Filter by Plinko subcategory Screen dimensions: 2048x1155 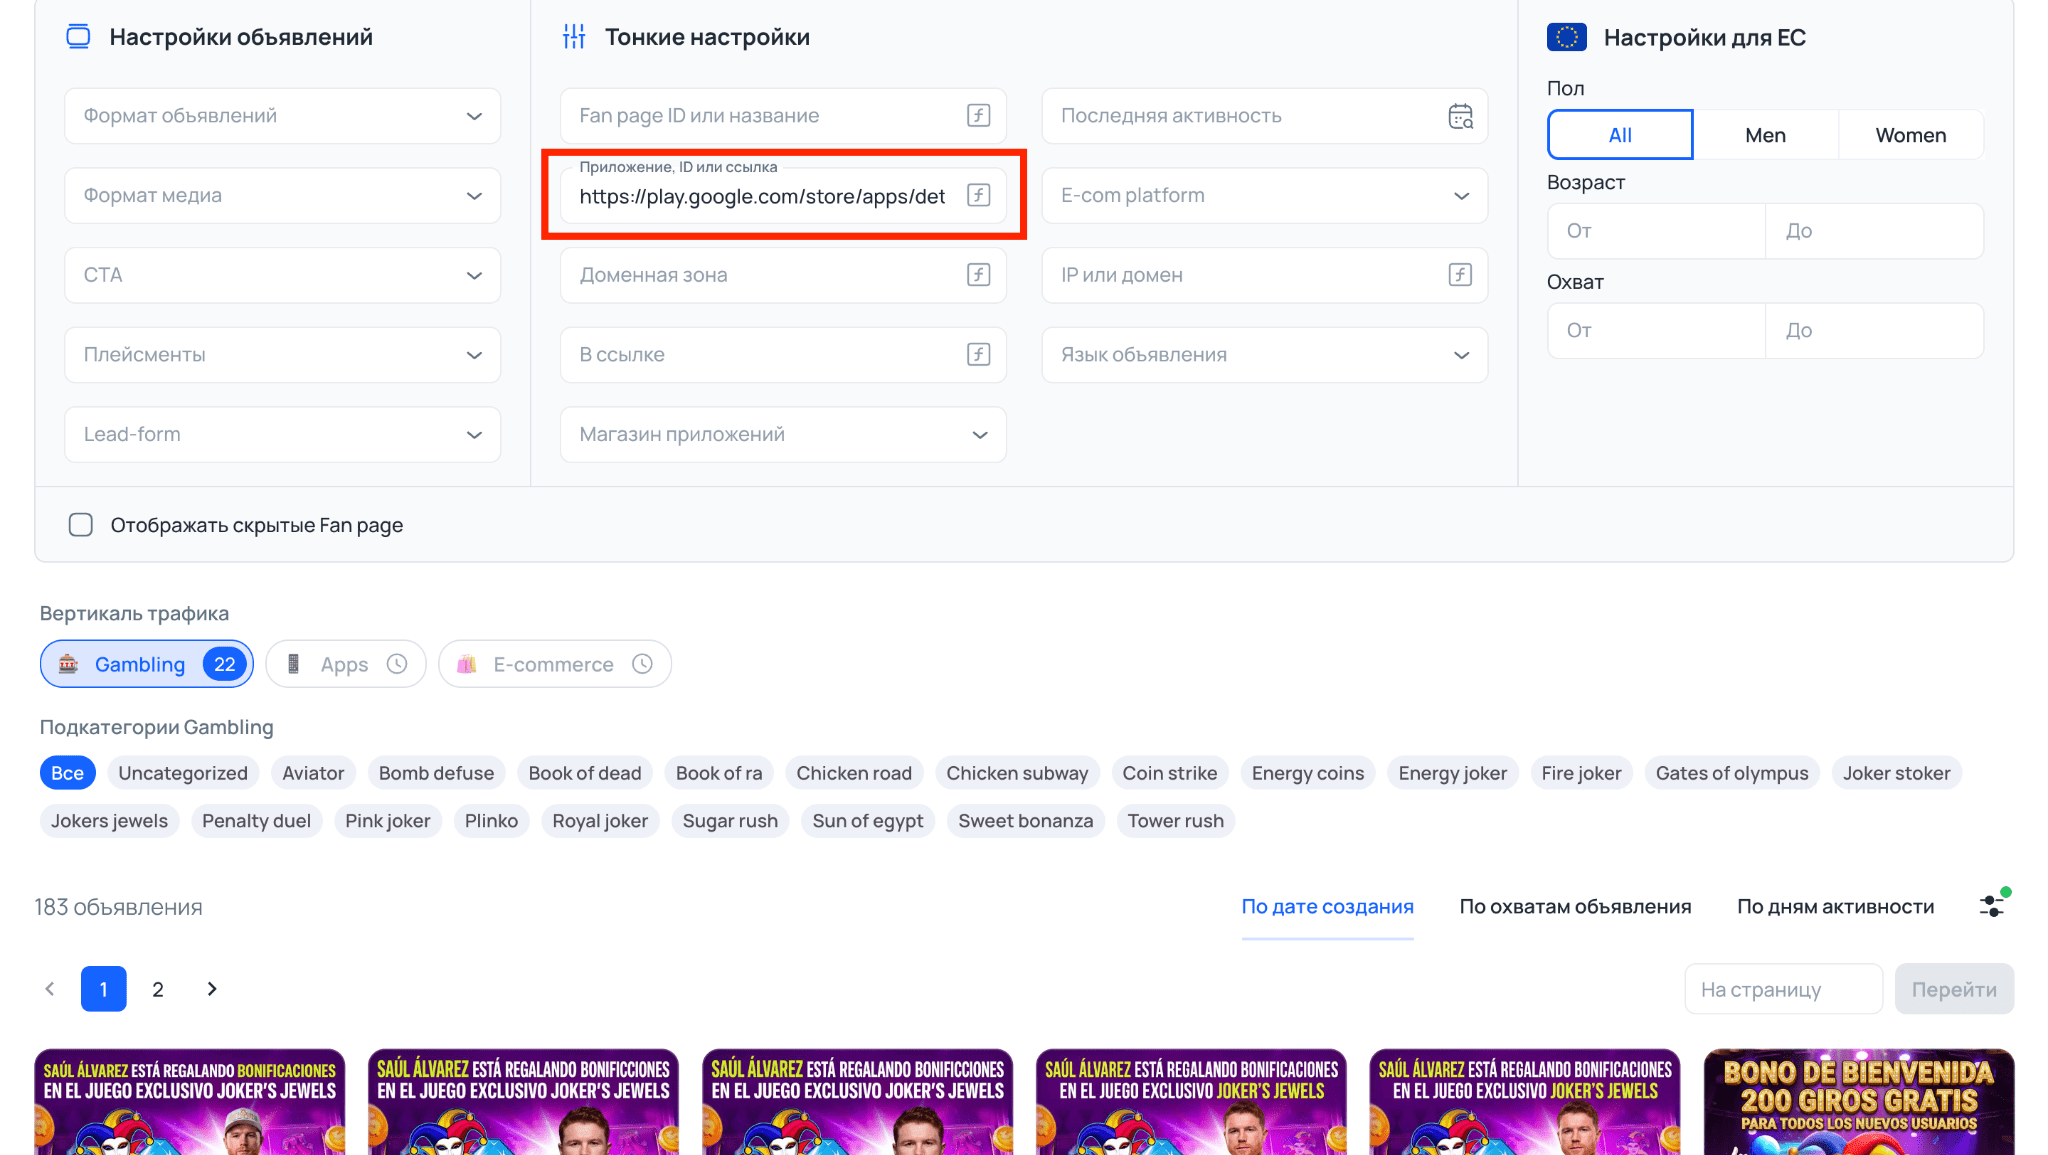(x=491, y=821)
